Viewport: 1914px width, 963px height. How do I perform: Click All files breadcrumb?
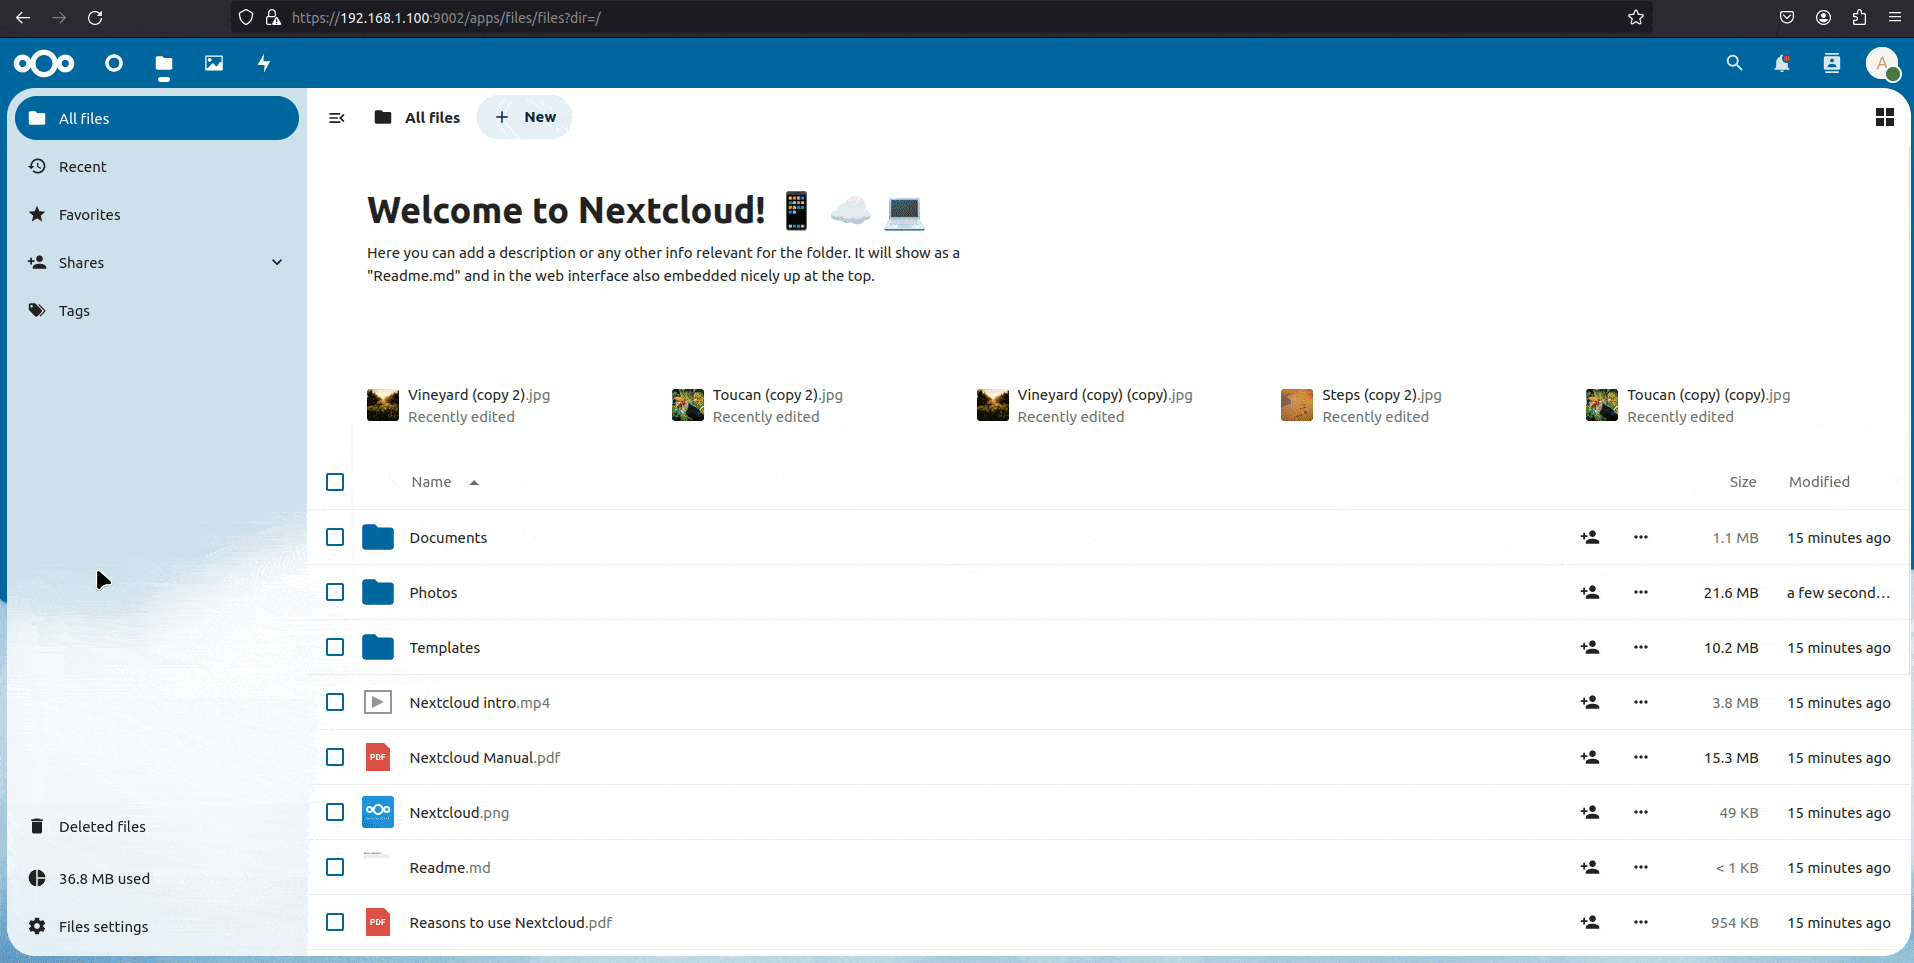click(417, 117)
